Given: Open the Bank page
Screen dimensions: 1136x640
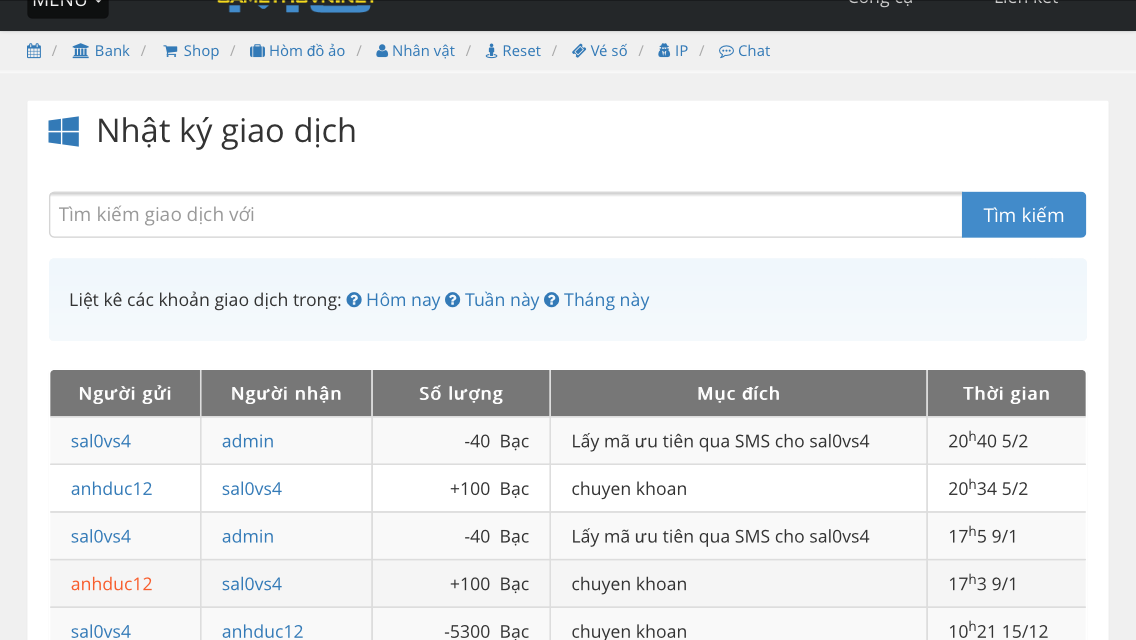Looking at the screenshot, I should pos(102,51).
